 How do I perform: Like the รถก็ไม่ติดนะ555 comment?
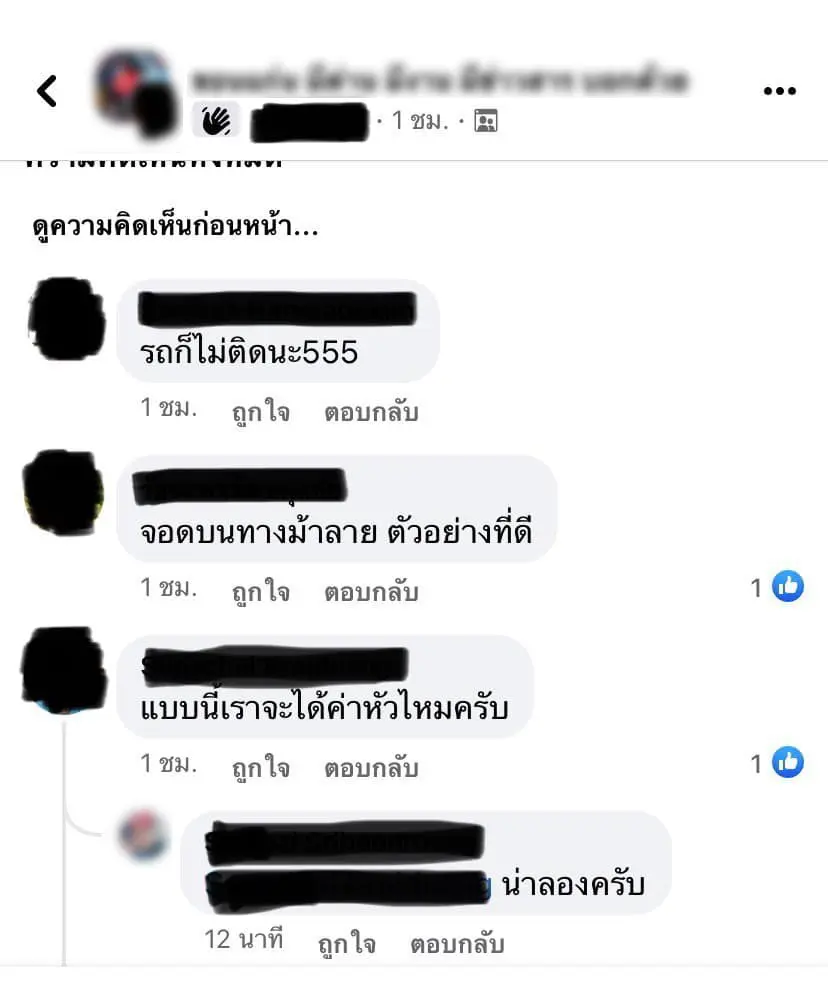[260, 411]
